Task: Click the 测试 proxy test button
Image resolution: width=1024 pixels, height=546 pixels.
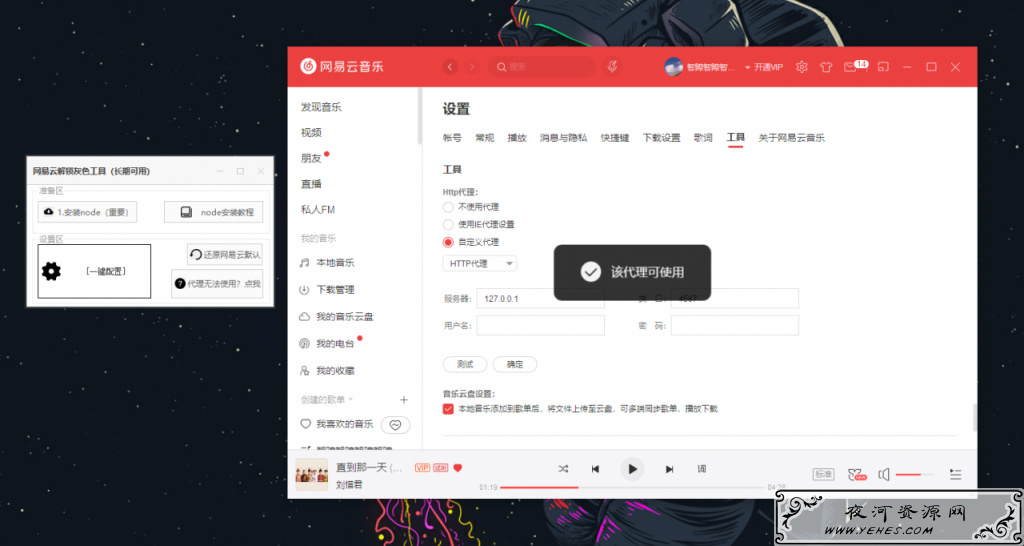Action: point(465,364)
